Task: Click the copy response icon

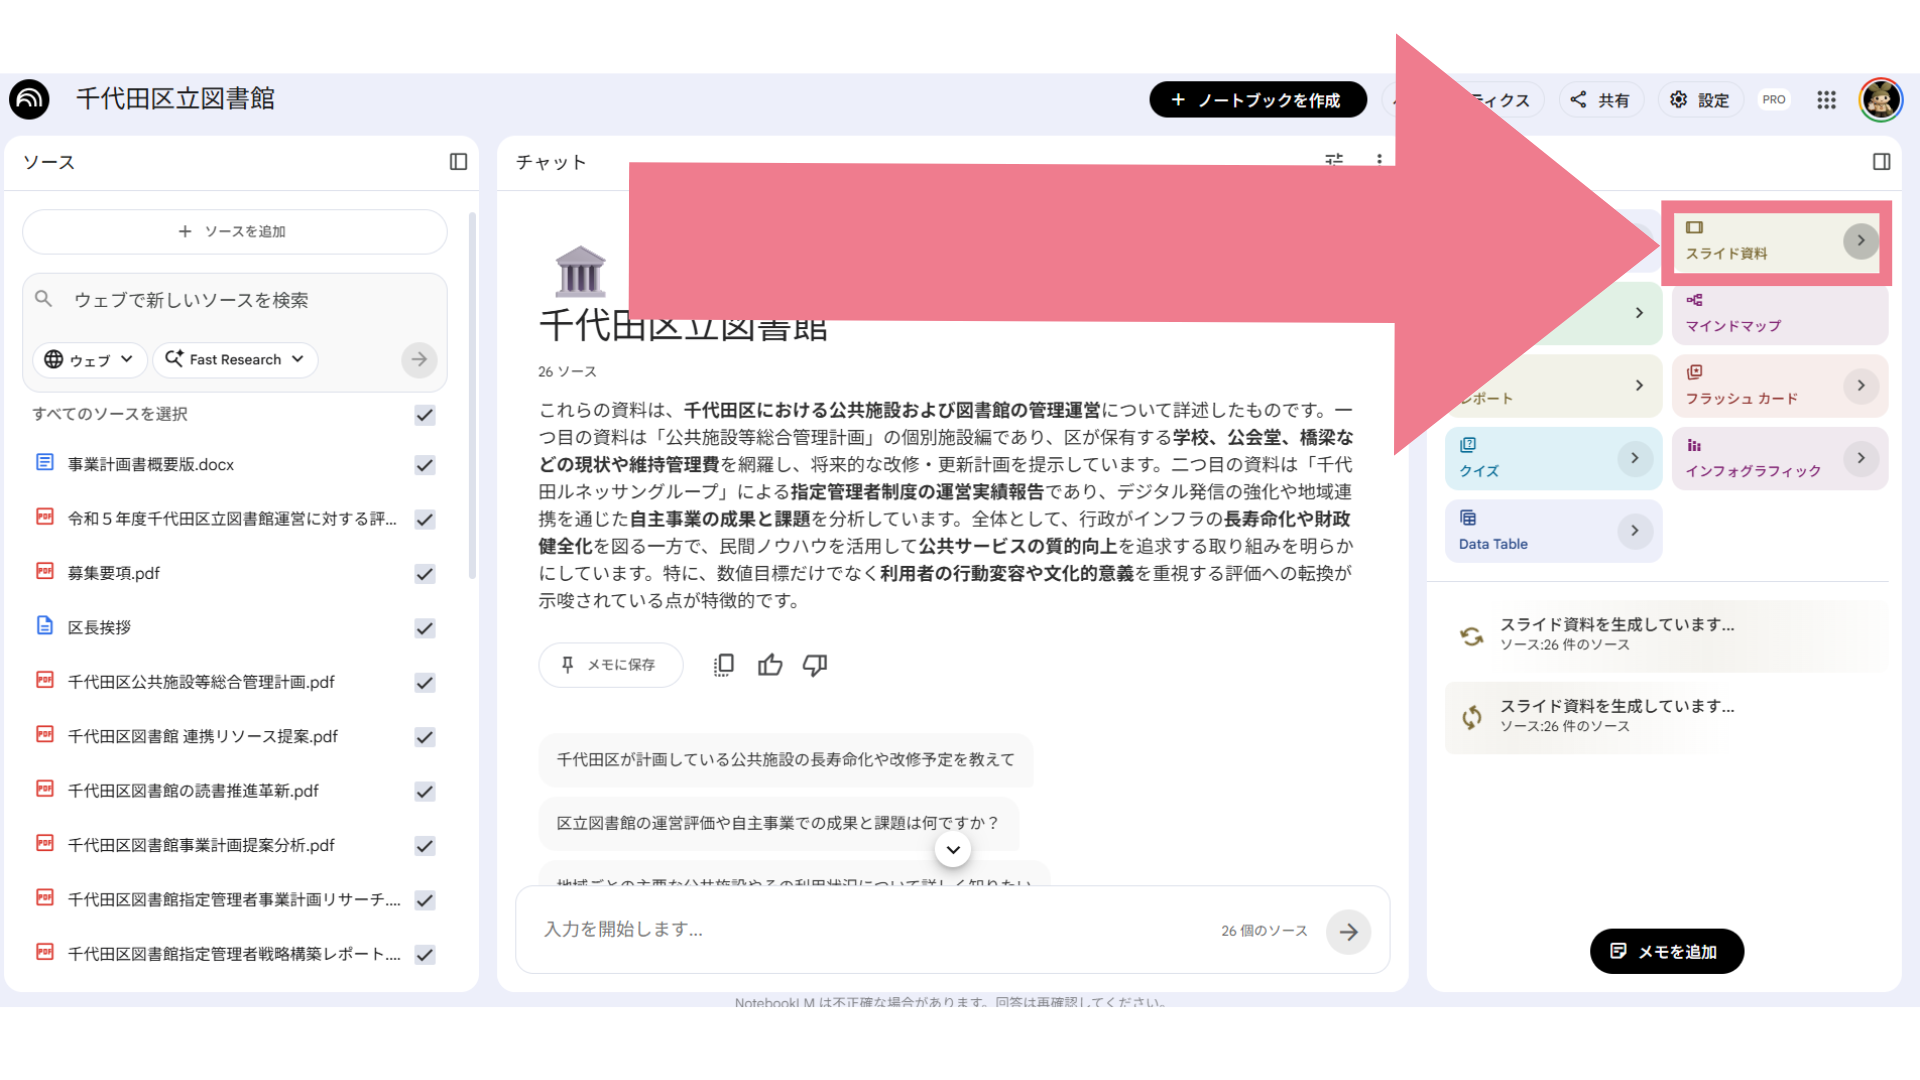Action: tap(724, 665)
